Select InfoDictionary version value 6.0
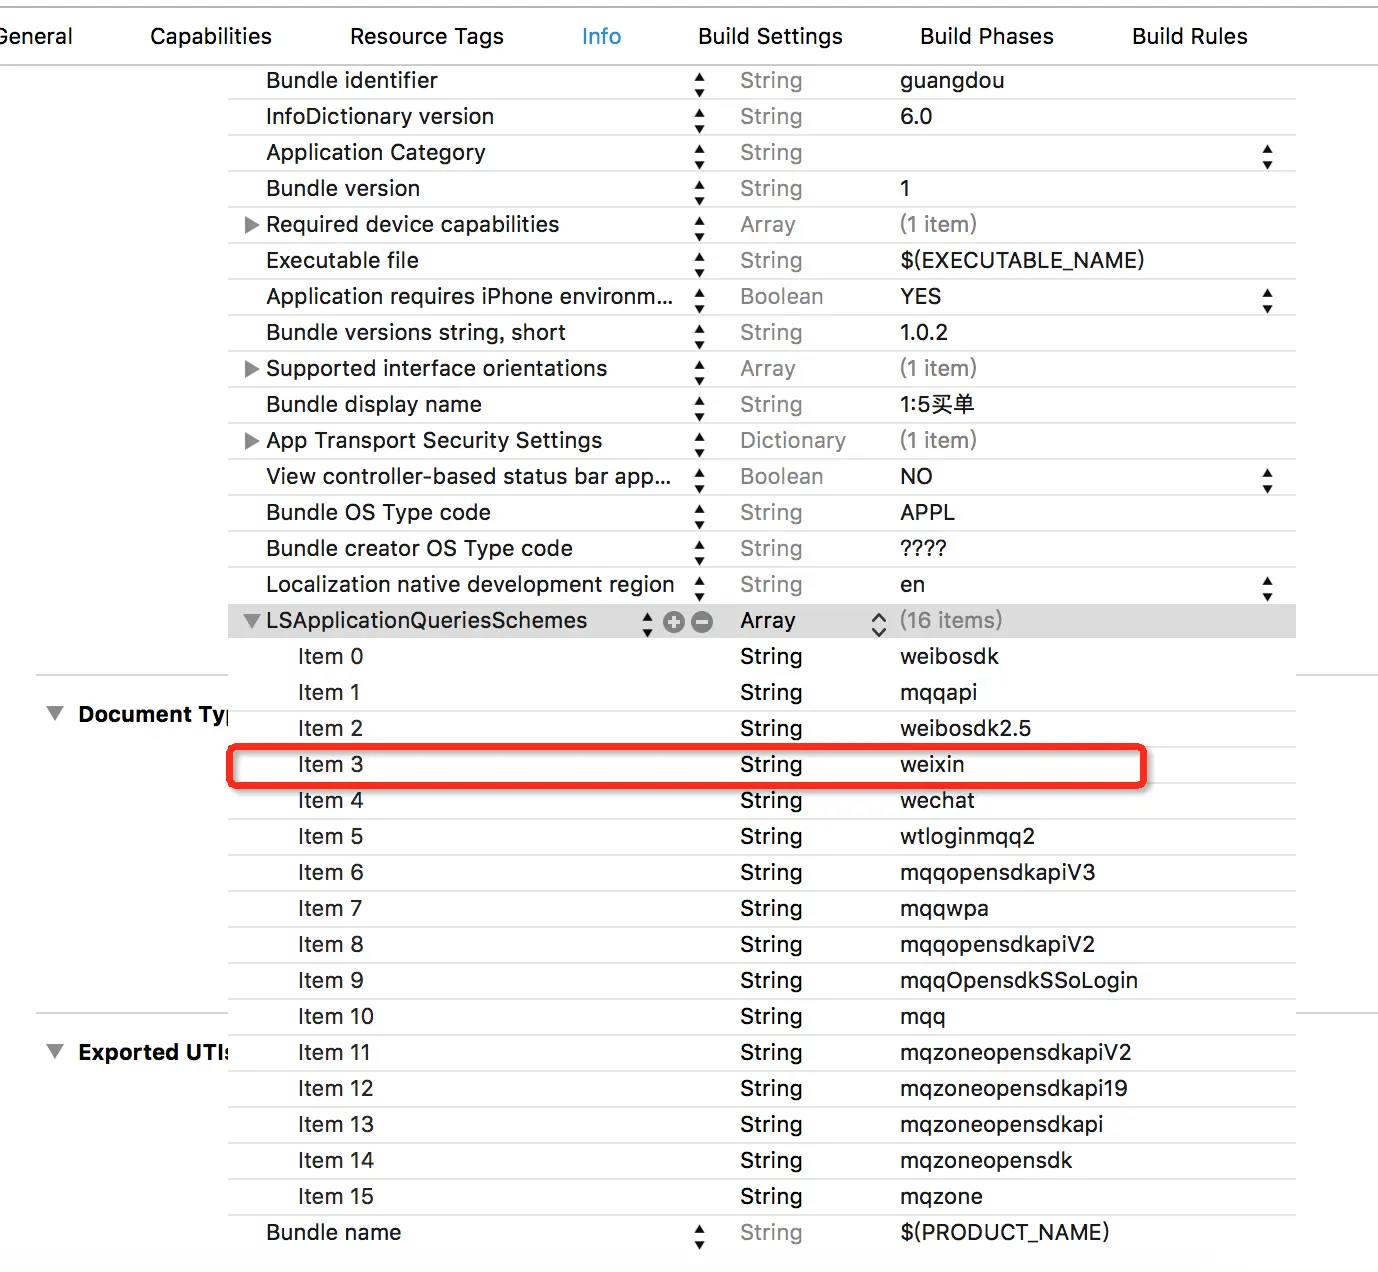 click(x=916, y=116)
